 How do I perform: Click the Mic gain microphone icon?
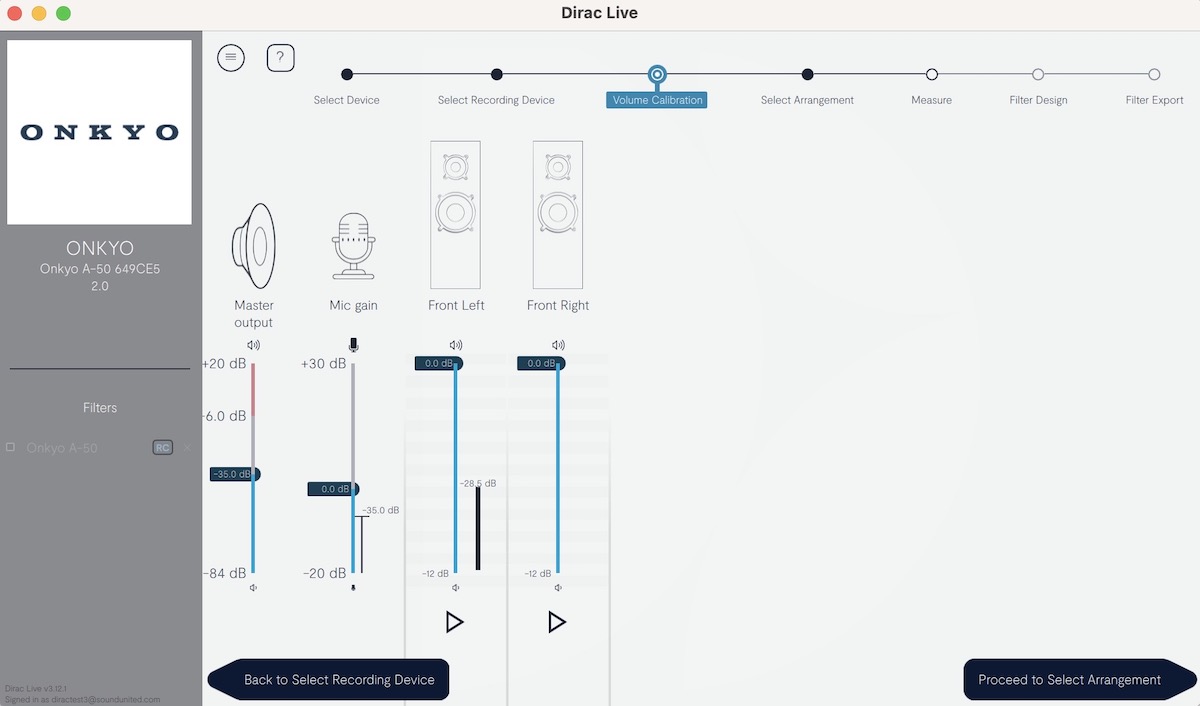click(x=353, y=246)
